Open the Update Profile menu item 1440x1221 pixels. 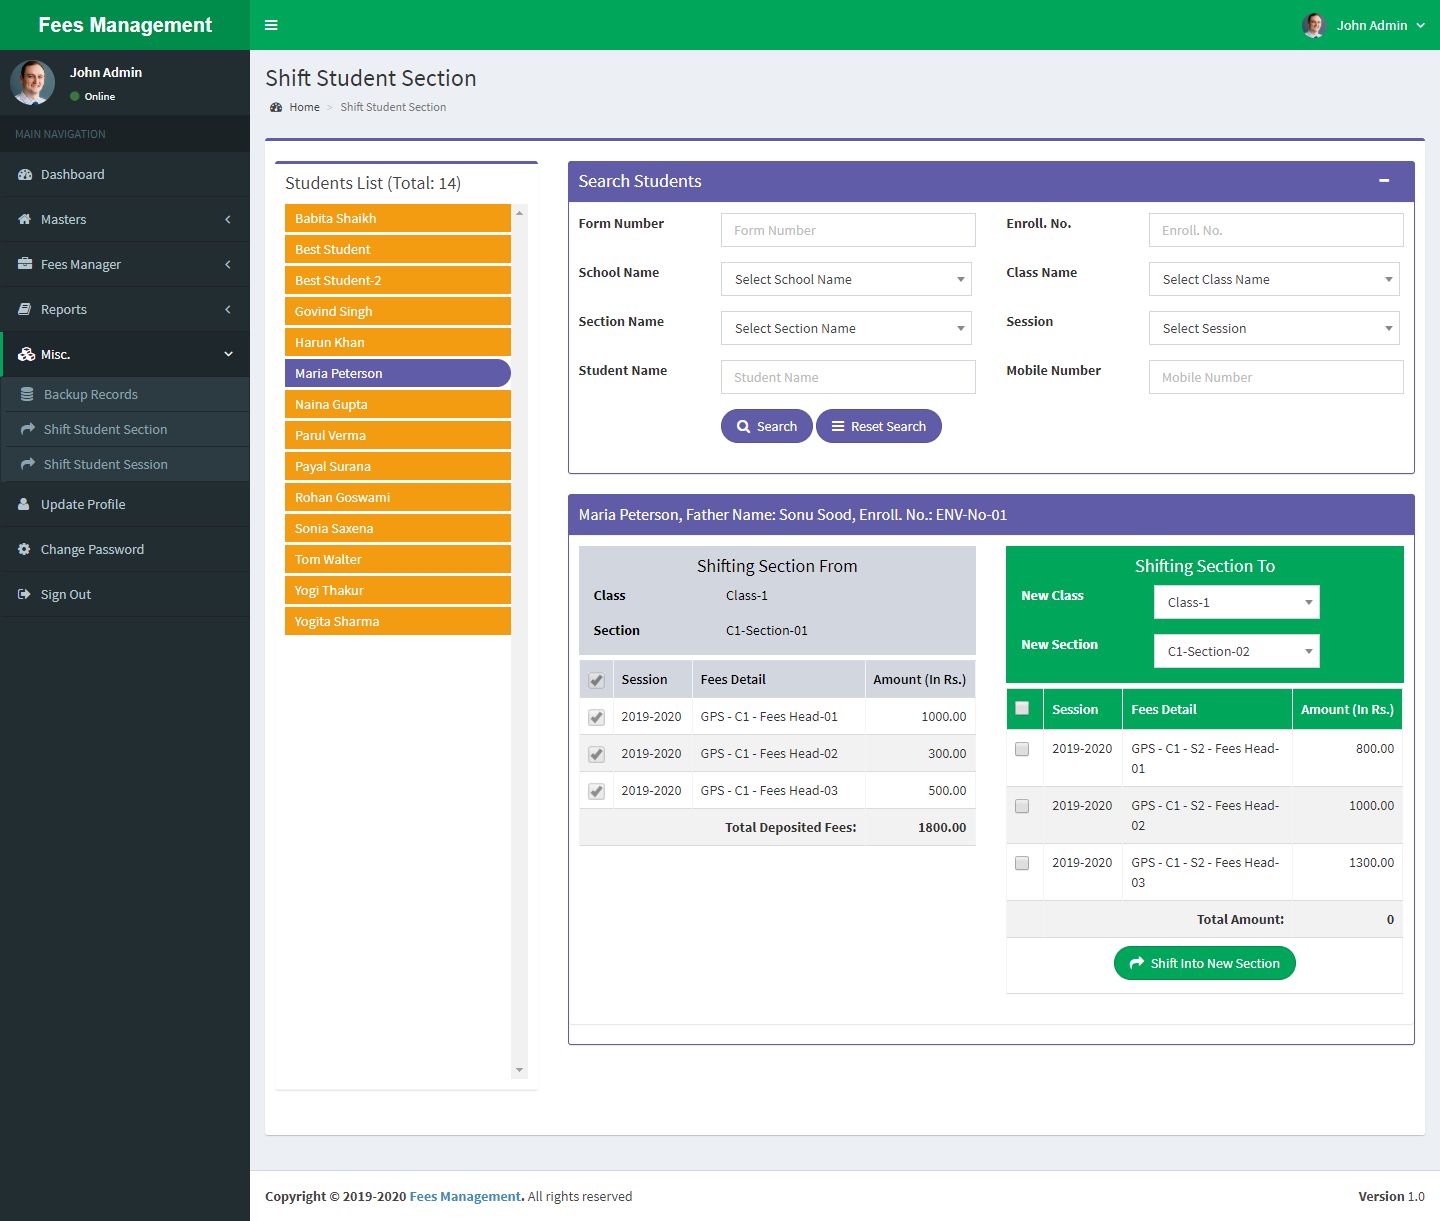[83, 505]
